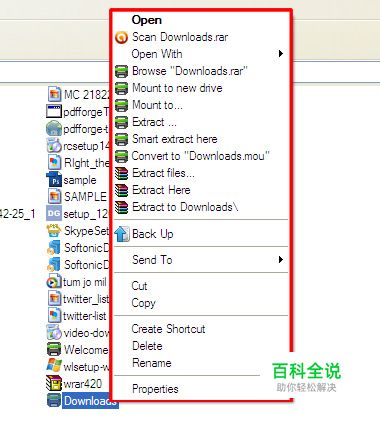Screen dimensions: 380x423
Task: Select the twitter-list file name
Action: [x=85, y=316]
